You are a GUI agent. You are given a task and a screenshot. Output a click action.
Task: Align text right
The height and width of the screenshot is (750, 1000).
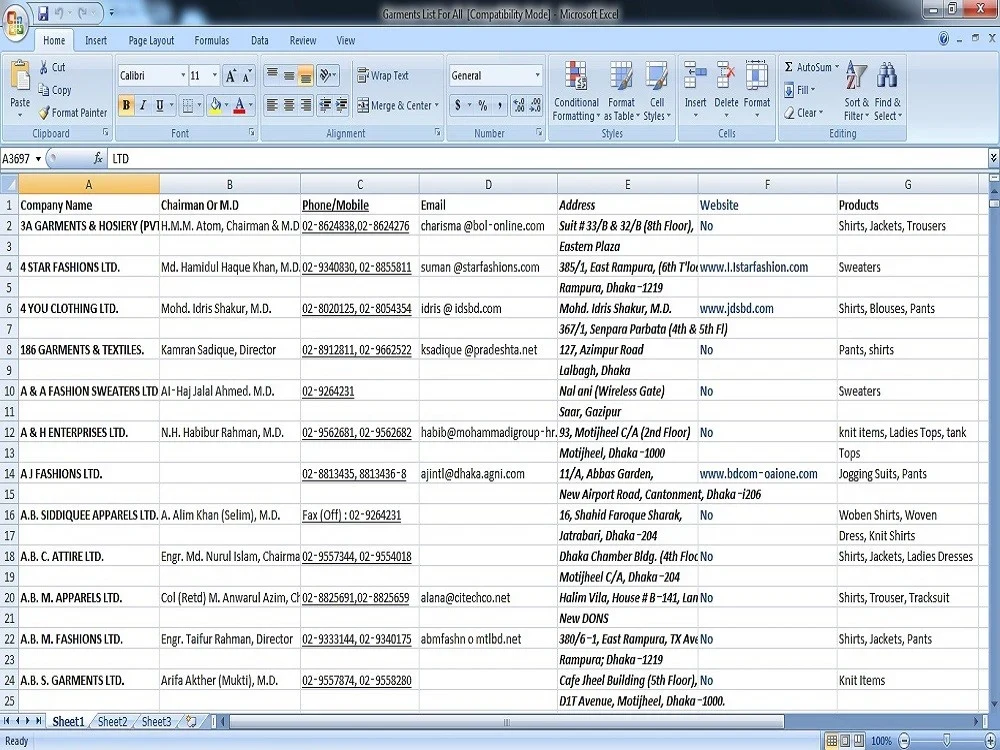pyautogui.click(x=305, y=105)
